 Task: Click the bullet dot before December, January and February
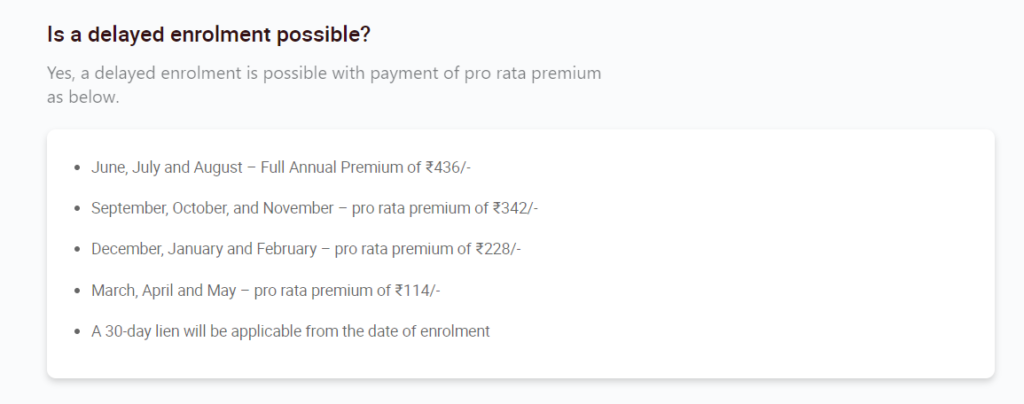click(x=78, y=249)
